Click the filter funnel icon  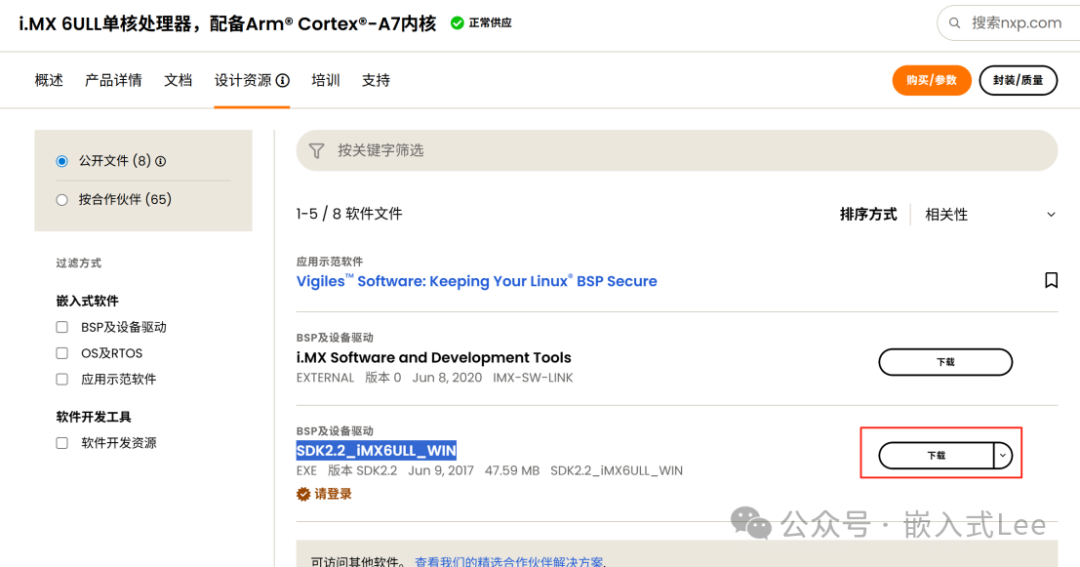316,150
